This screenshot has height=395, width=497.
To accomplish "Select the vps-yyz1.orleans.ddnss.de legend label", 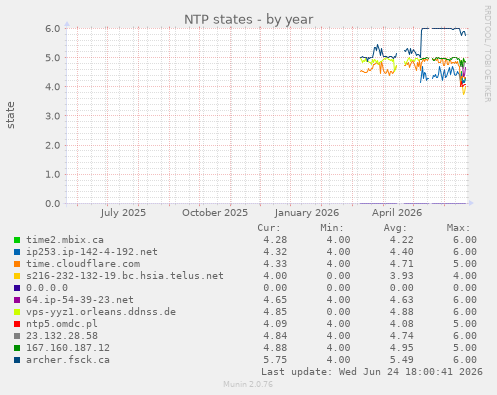I will (x=101, y=312).
